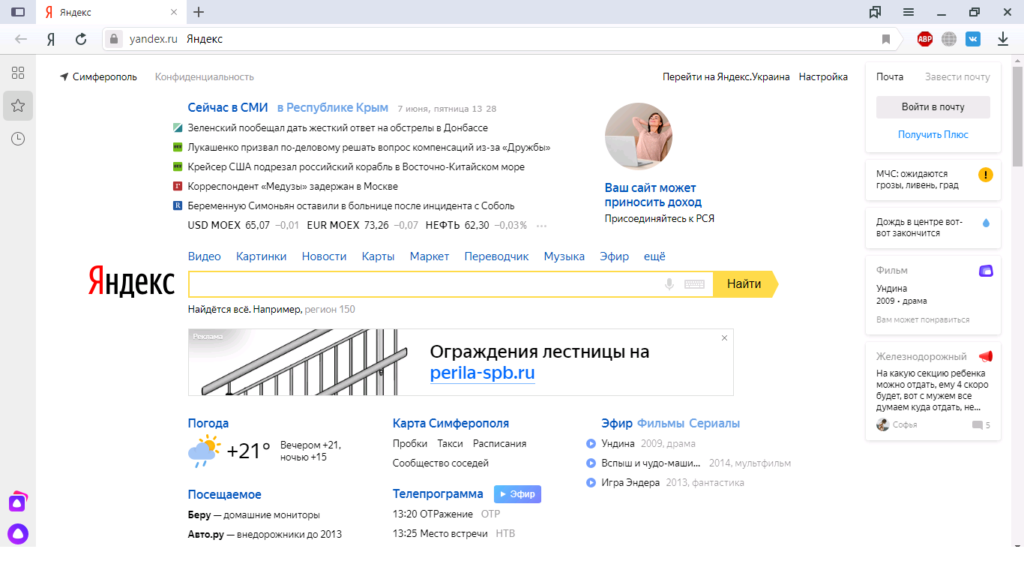Image resolution: width=1024 pixels, height=576 pixels.
Task: Open the tableau grid in left sidebar
Action: [x=18, y=72]
